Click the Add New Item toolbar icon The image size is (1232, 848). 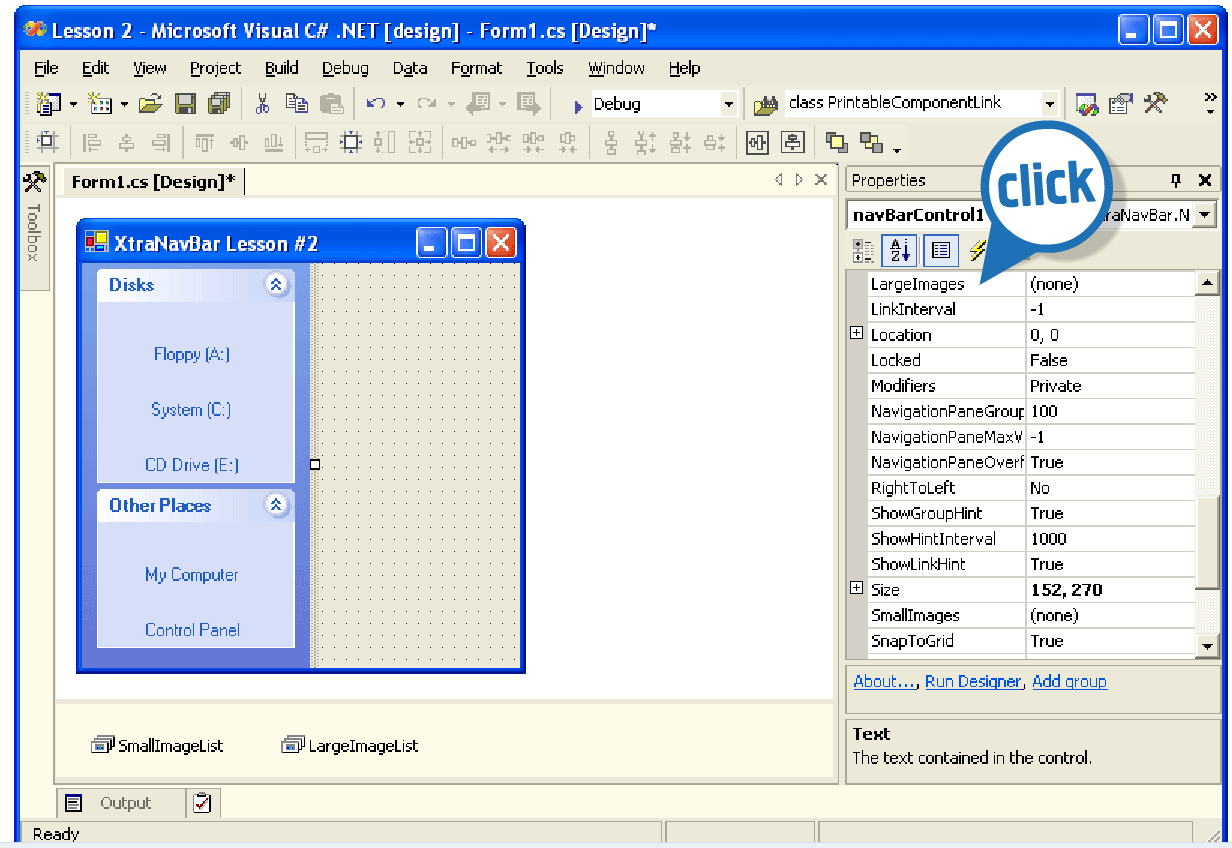[x=100, y=103]
